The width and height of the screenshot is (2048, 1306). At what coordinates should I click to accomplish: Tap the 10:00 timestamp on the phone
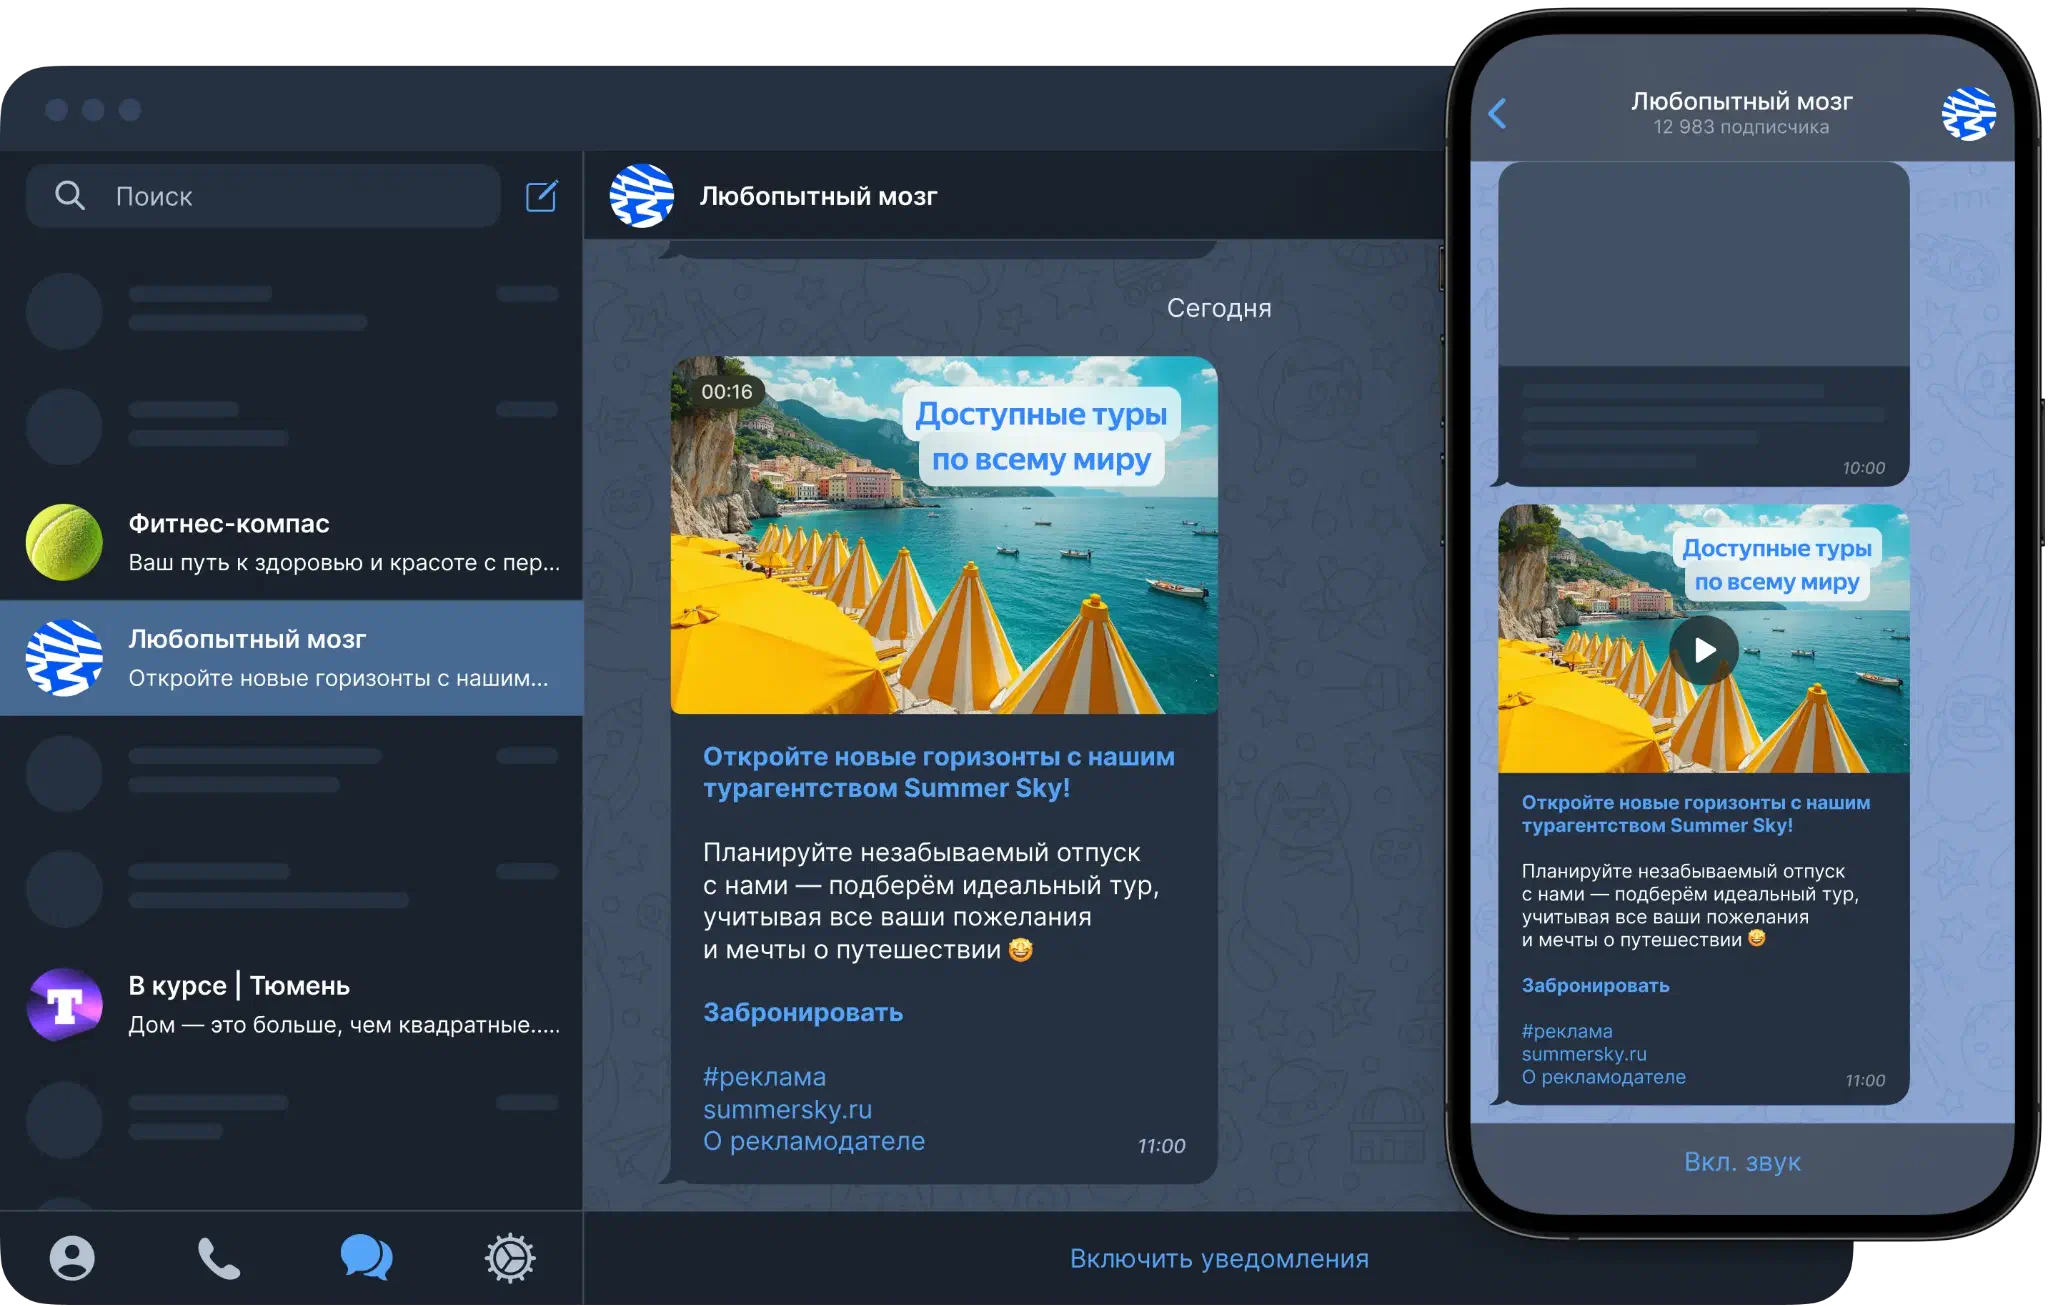[1864, 468]
